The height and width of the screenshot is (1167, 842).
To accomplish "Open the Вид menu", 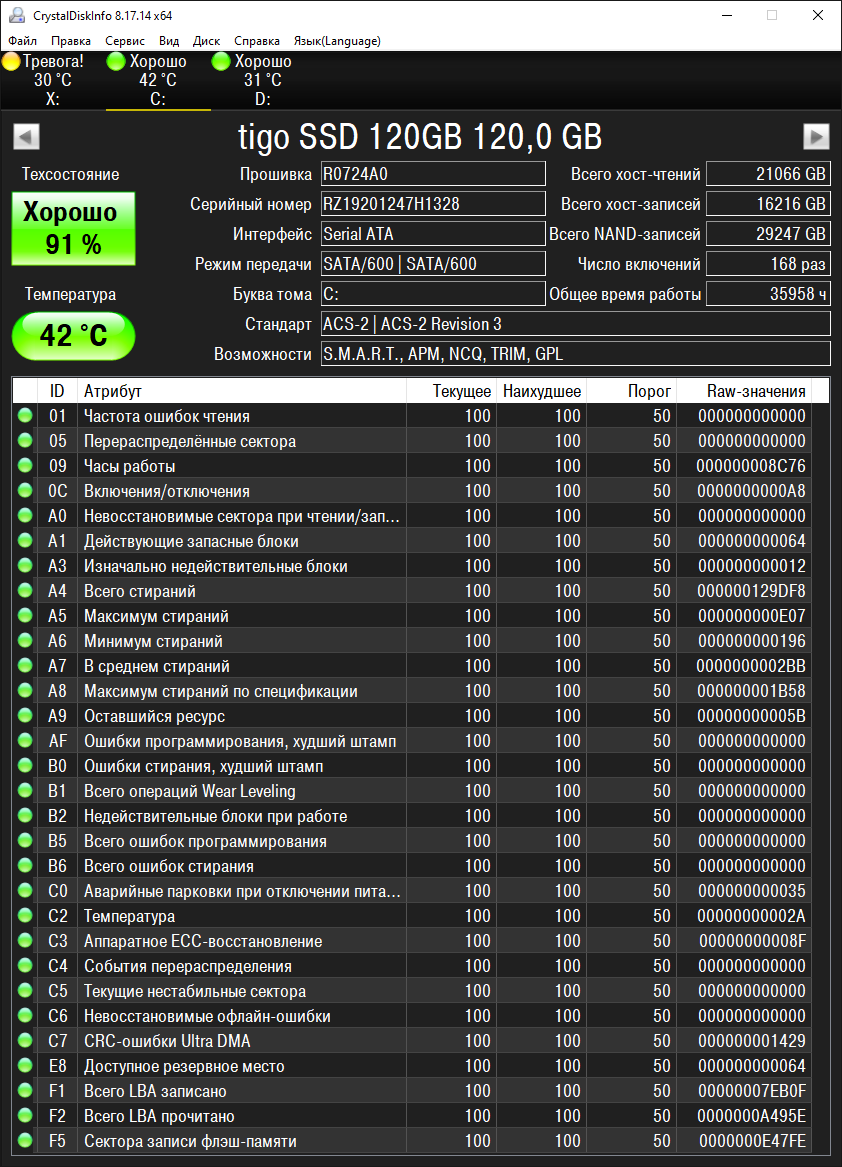I will pos(169,41).
